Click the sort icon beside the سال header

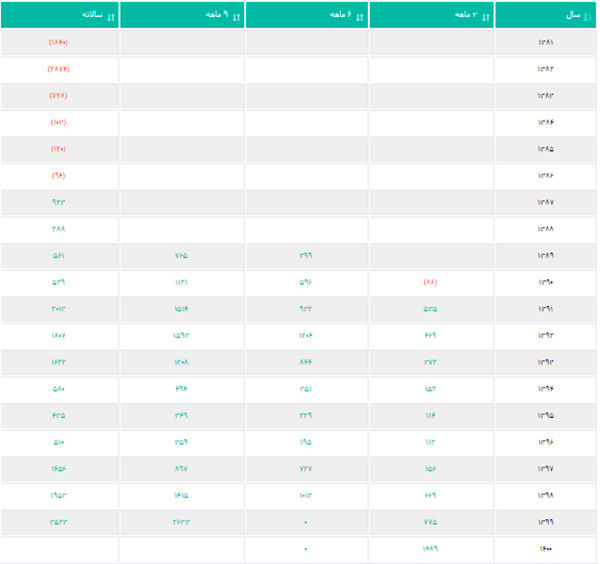point(588,16)
